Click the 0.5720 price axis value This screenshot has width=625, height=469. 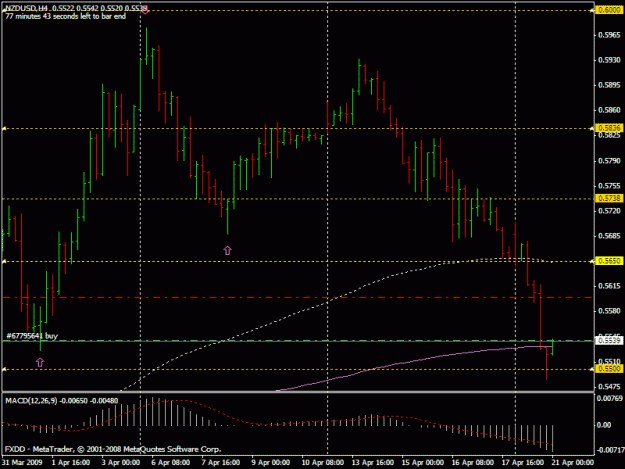click(x=609, y=210)
